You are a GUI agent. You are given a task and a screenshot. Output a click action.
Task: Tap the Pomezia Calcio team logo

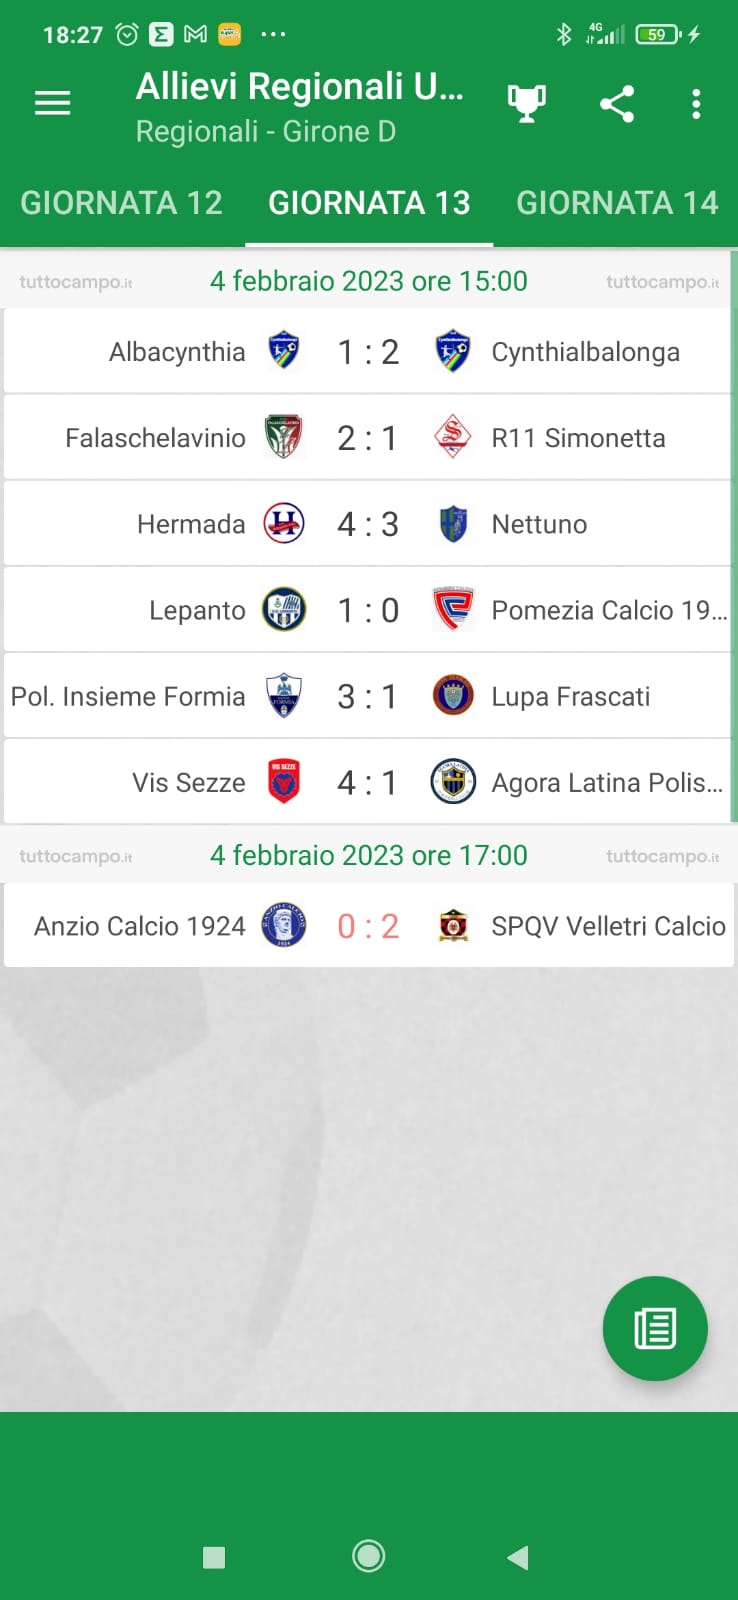coord(453,609)
